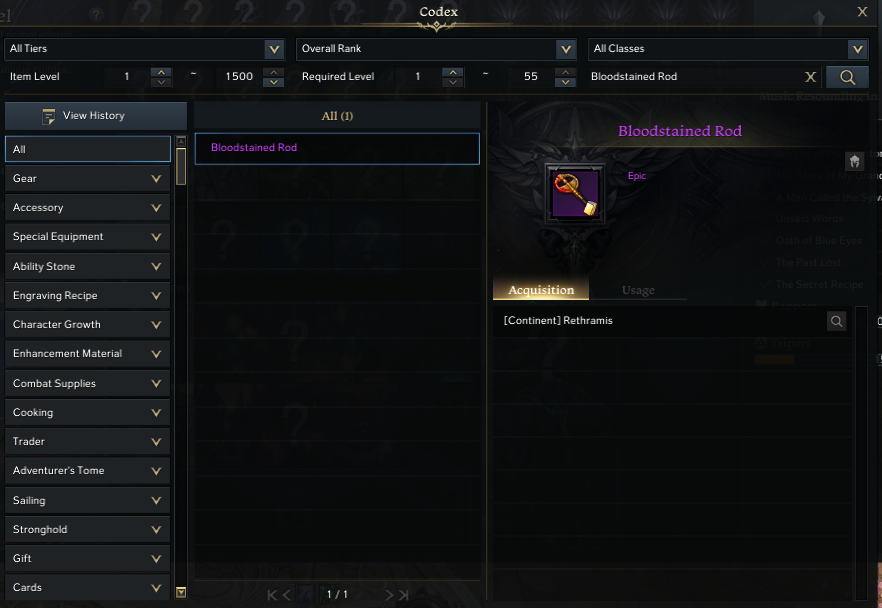The image size is (882, 608).
Task: Click the category list scroll-down arrow
Action: (181, 592)
